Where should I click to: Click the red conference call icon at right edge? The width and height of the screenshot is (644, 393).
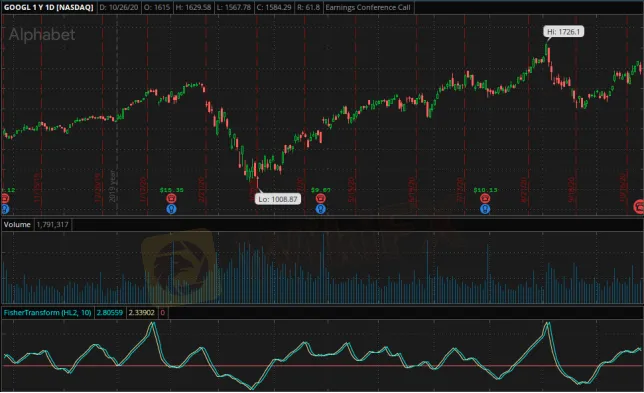tap(639, 207)
